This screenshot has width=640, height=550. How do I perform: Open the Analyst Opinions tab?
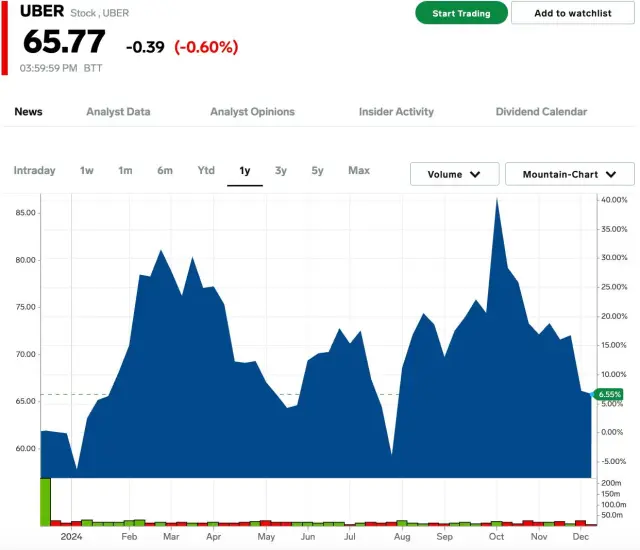(252, 112)
